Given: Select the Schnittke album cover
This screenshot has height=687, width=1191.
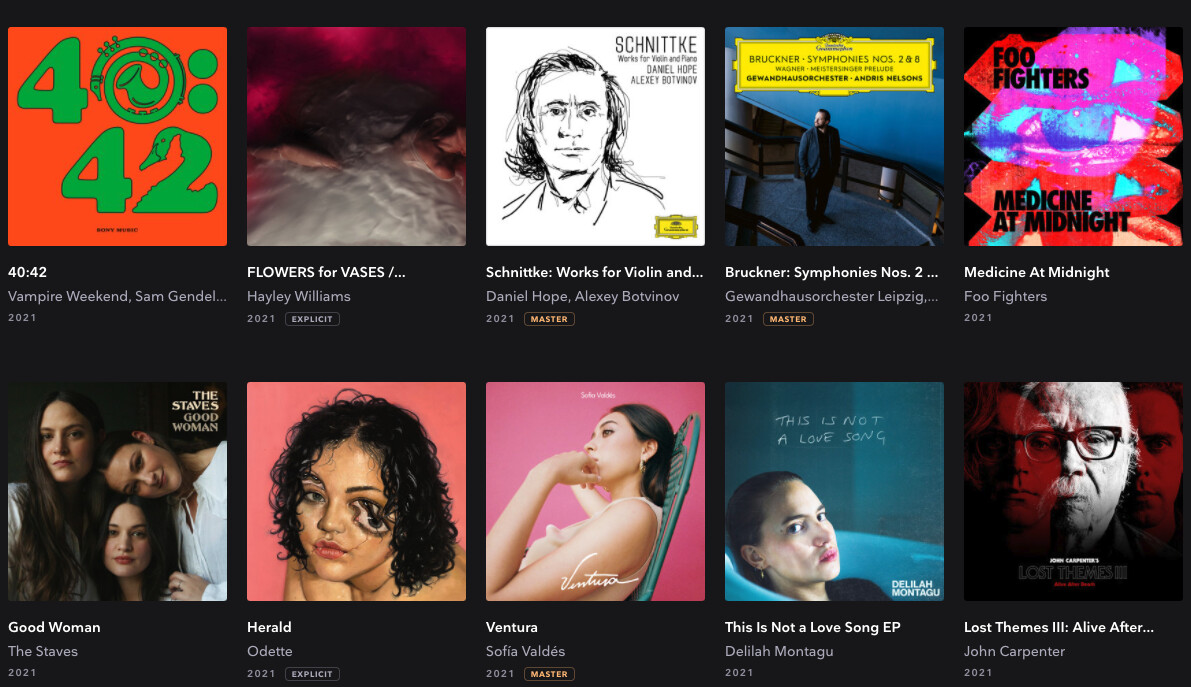Looking at the screenshot, I should [596, 137].
